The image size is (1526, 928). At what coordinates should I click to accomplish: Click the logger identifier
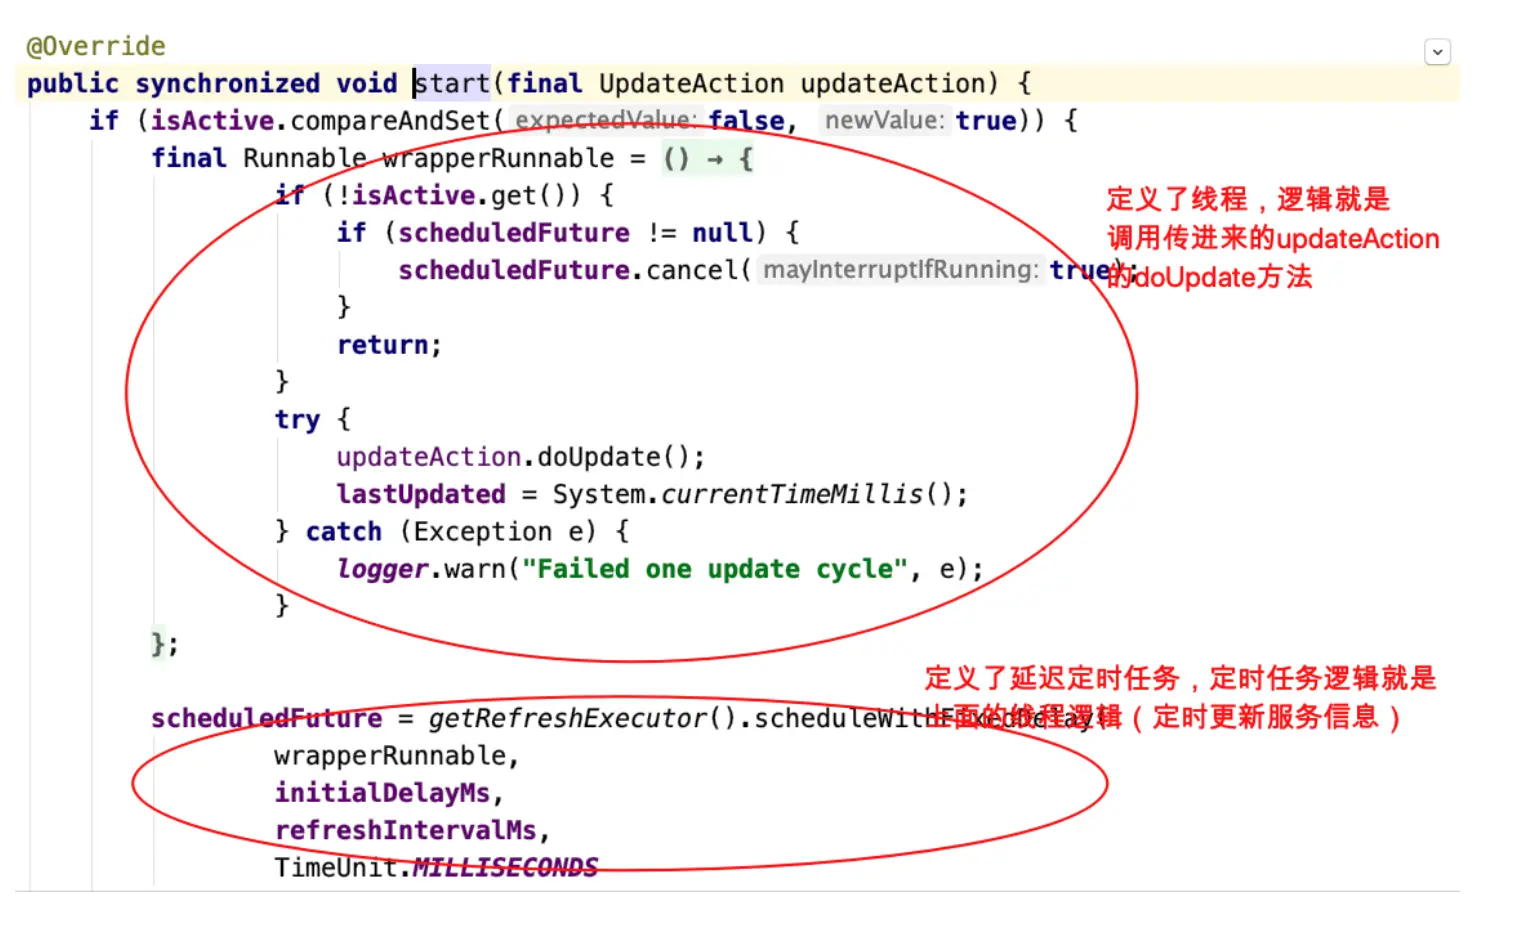(382, 569)
